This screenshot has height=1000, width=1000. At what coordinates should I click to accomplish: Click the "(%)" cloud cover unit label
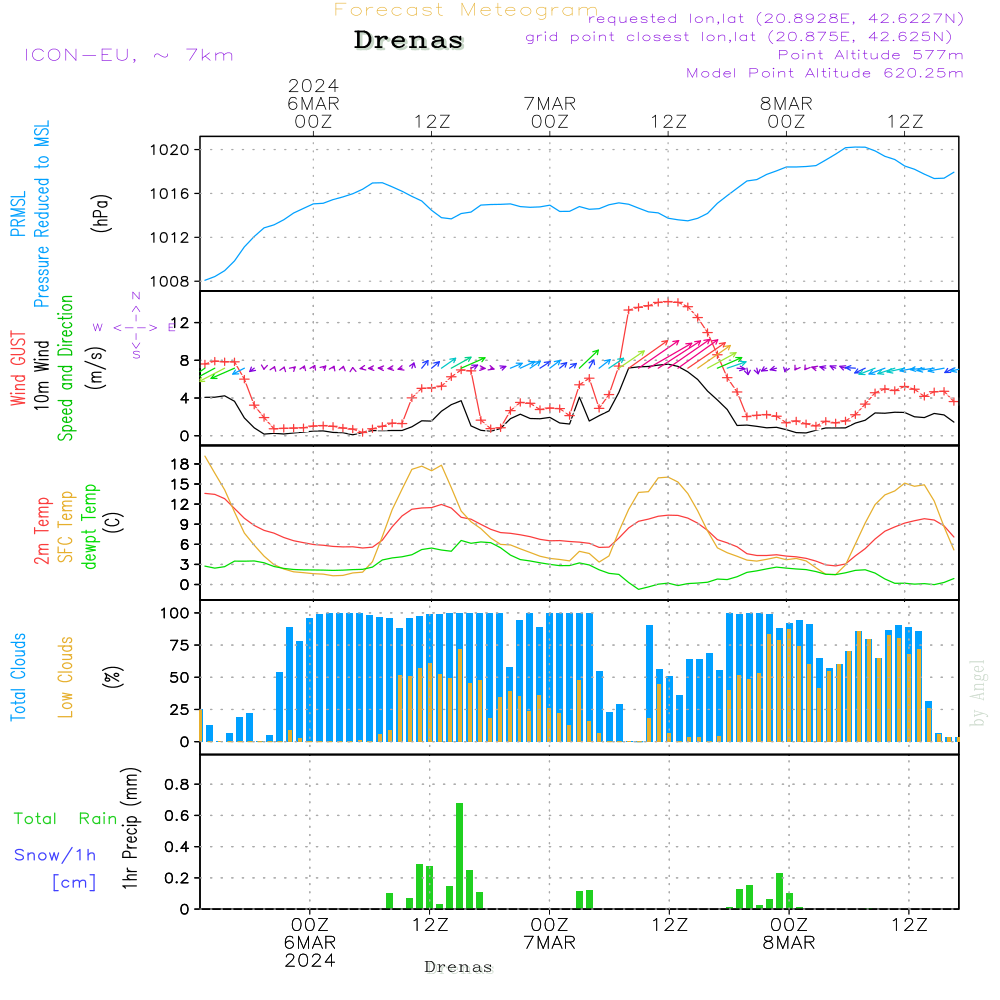(113, 677)
